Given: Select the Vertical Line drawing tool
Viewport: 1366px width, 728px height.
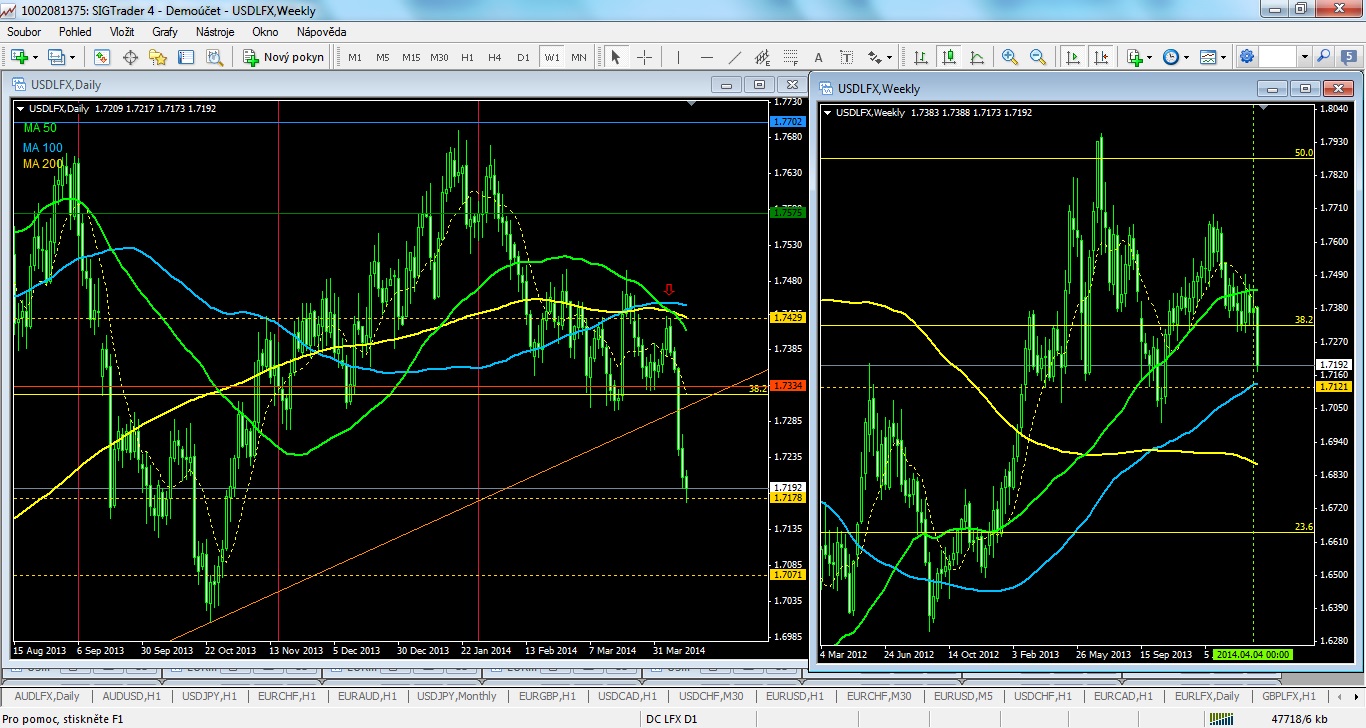Looking at the screenshot, I should click(x=678, y=57).
